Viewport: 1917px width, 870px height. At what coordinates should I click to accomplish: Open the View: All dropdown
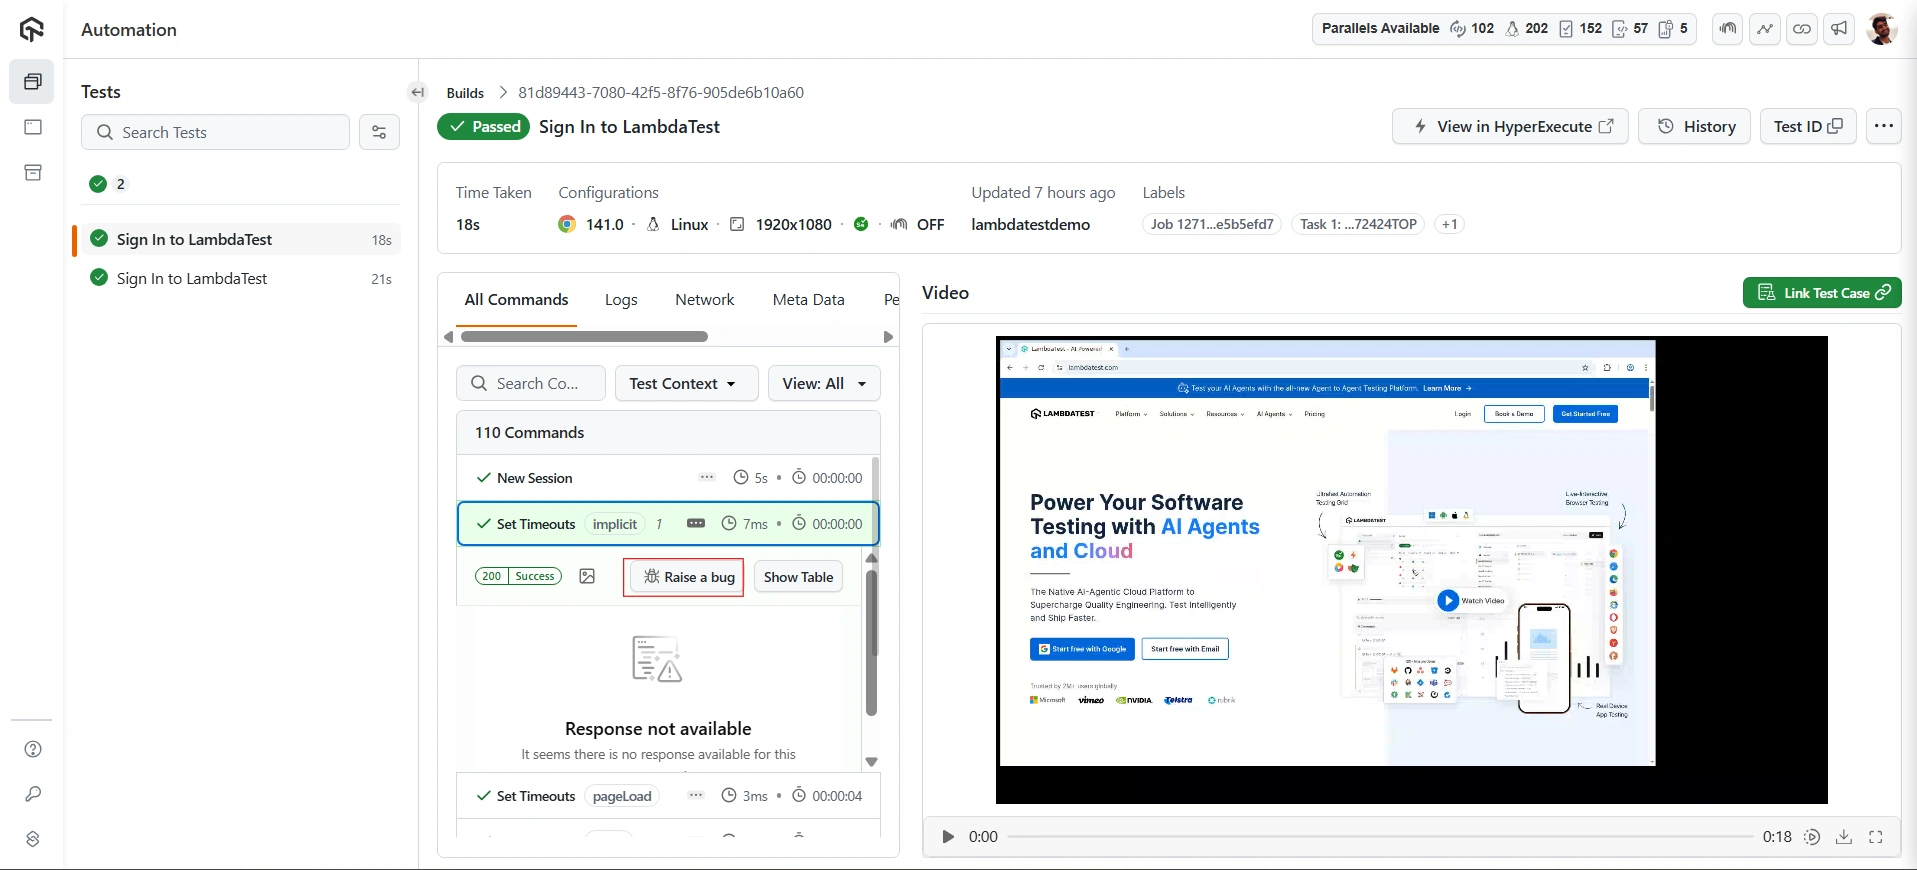coord(824,384)
